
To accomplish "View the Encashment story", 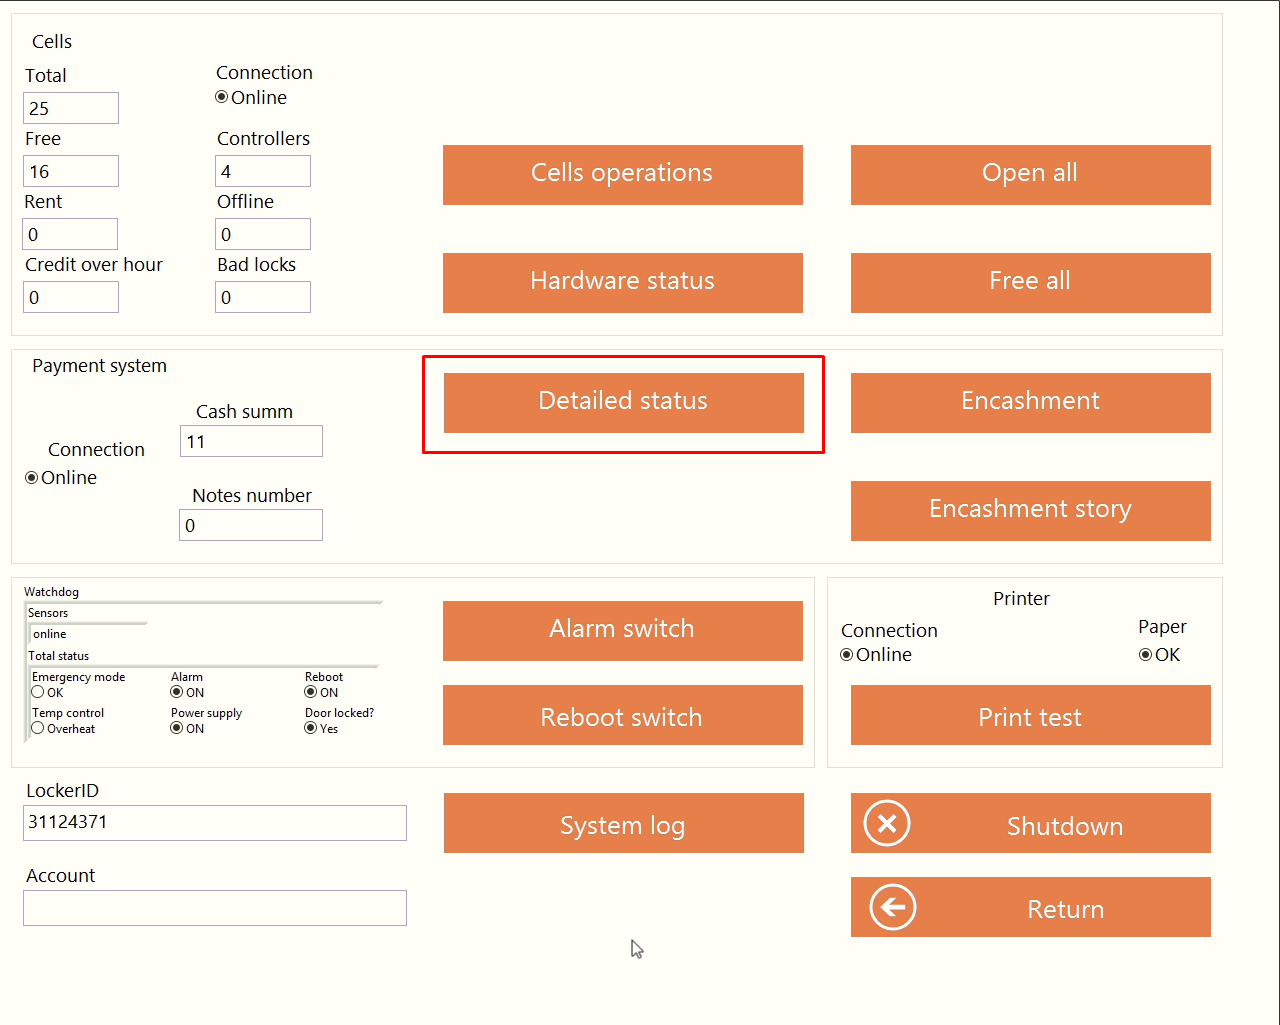I will tap(1030, 510).
